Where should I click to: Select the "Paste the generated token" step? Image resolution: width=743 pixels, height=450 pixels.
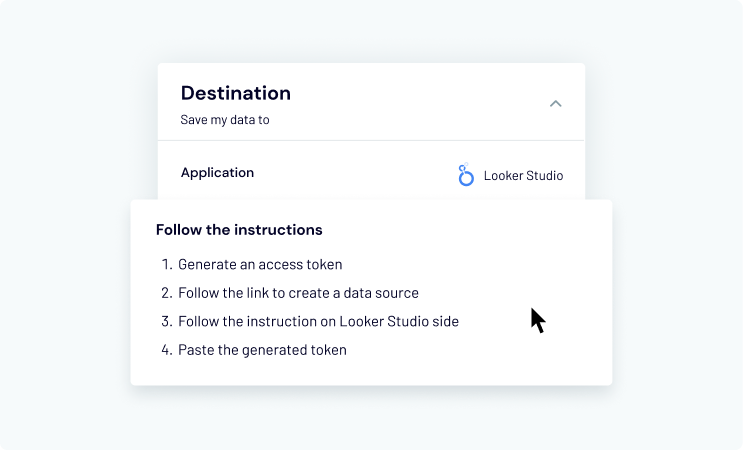(262, 350)
